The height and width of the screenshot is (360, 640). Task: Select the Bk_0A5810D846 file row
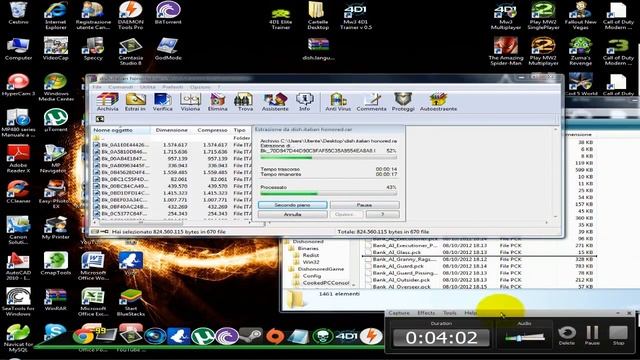(171, 152)
